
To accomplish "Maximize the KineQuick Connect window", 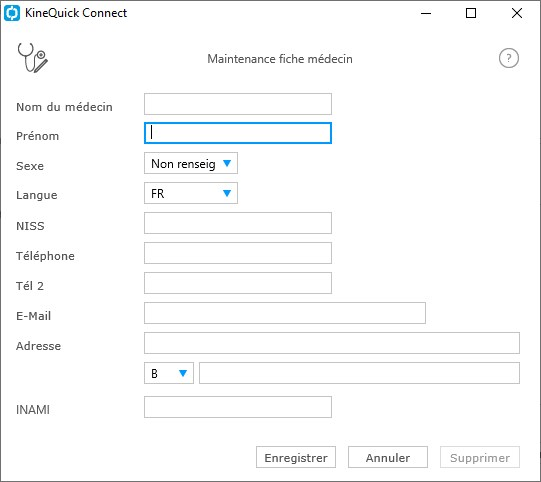I will point(471,13).
